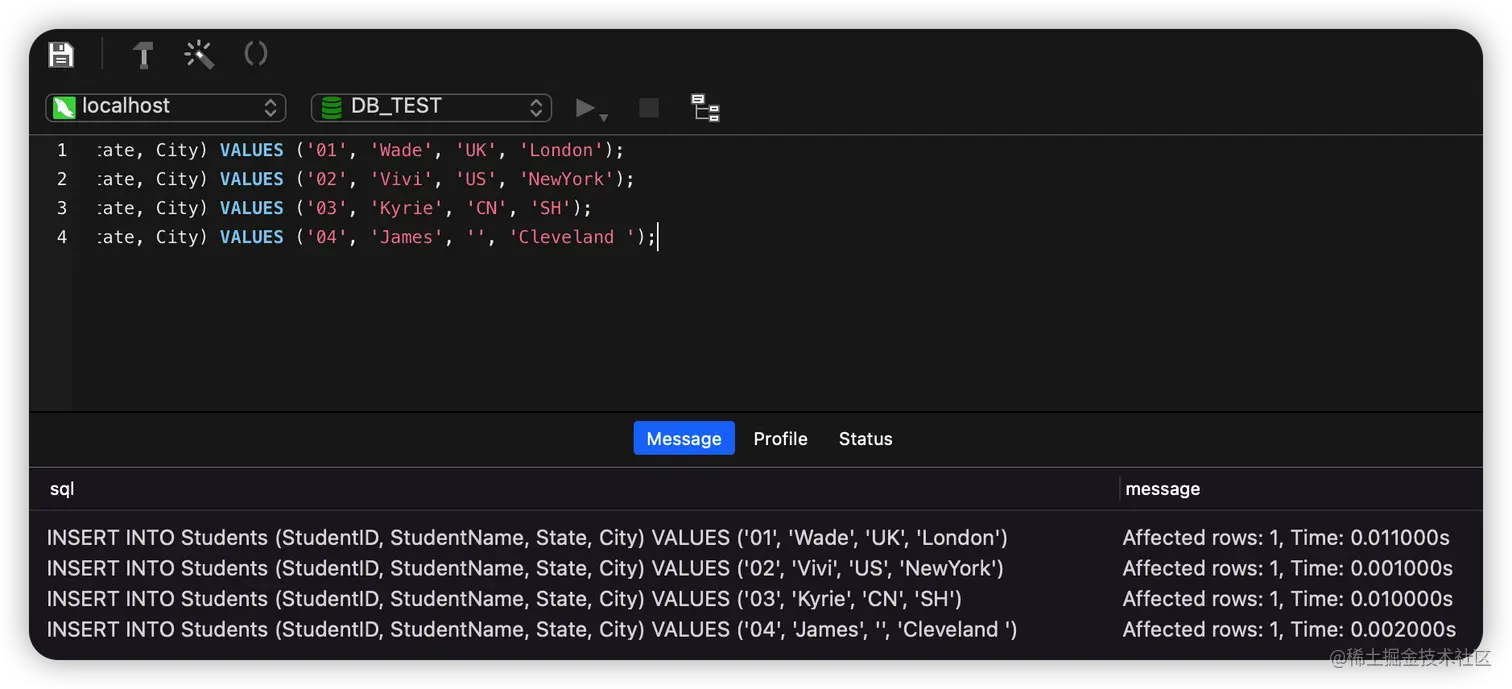Click the message 'Time: 0.010000s'
Screen dimensions: 1512x689
coord(1372,598)
